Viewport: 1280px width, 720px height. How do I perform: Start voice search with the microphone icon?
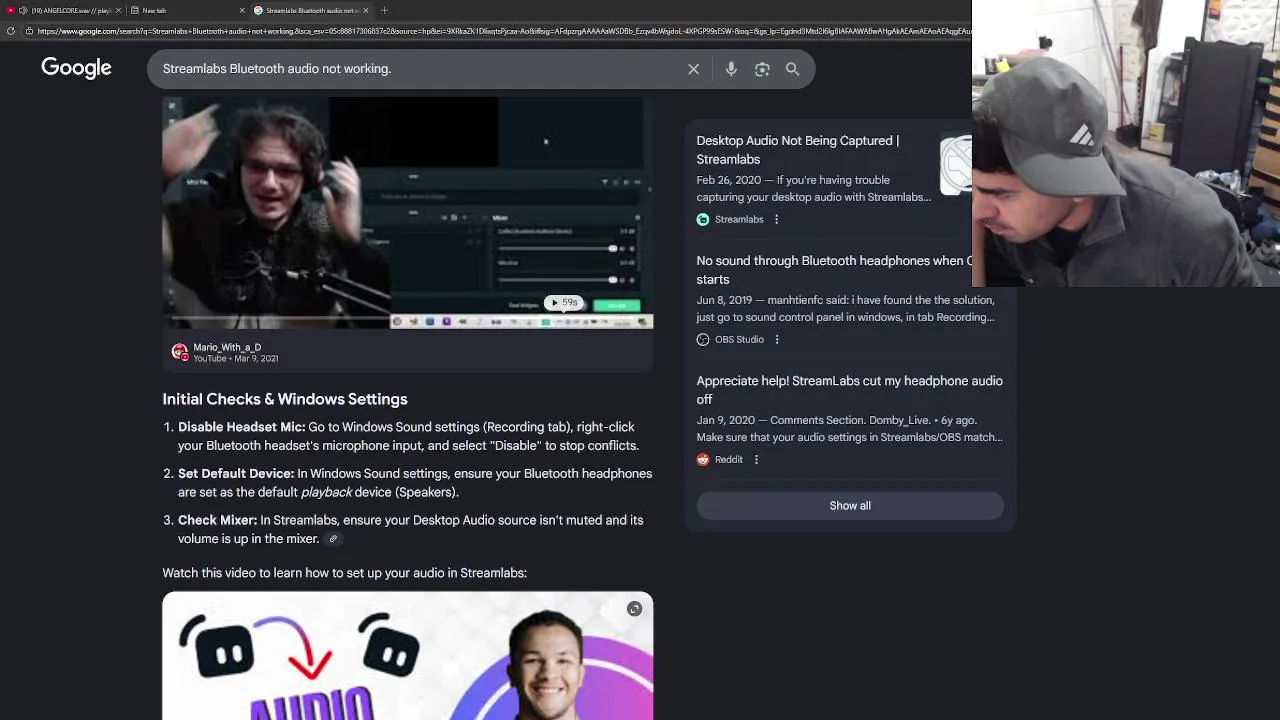point(731,69)
